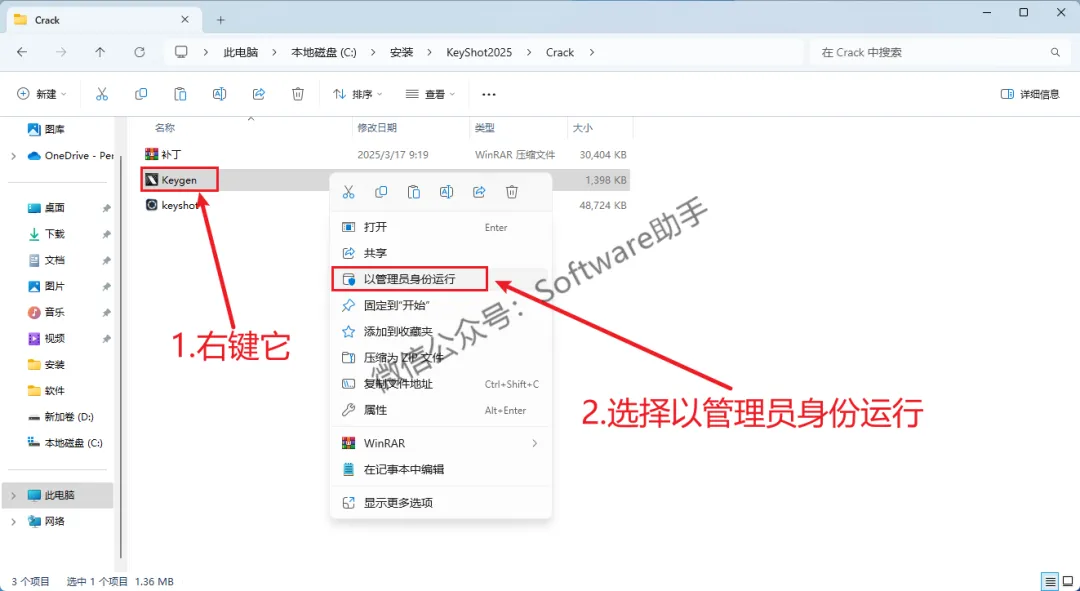The width and height of the screenshot is (1080, 591).
Task: Choose 固定到"开始" in the context menu
Action: (441, 305)
